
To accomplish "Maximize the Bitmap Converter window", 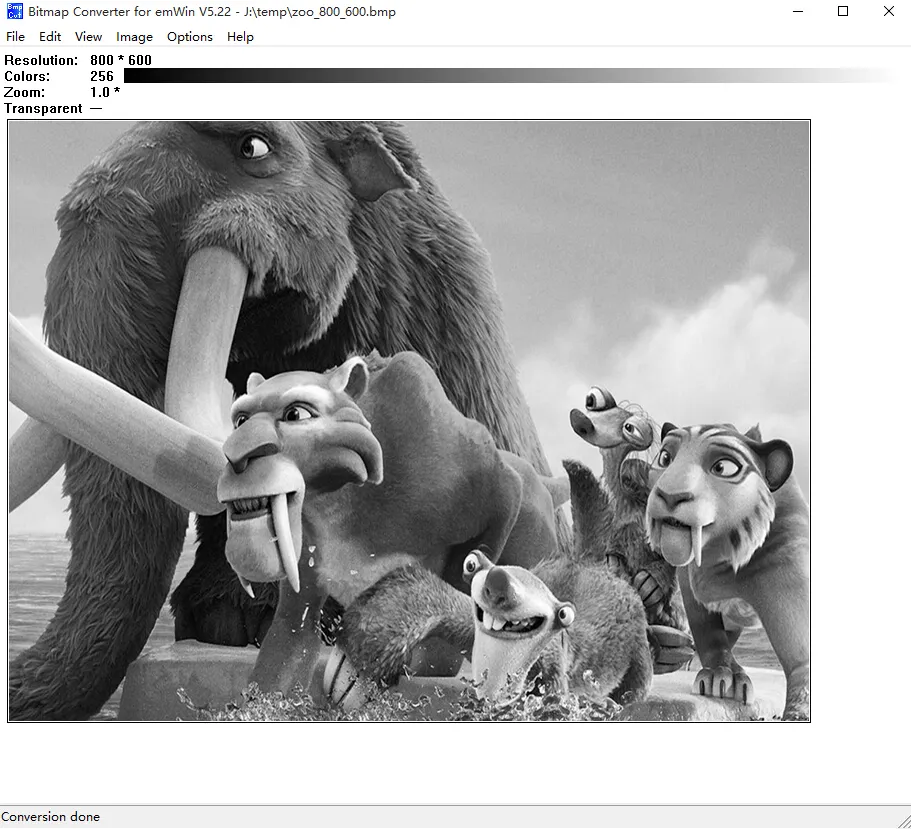I will (843, 12).
